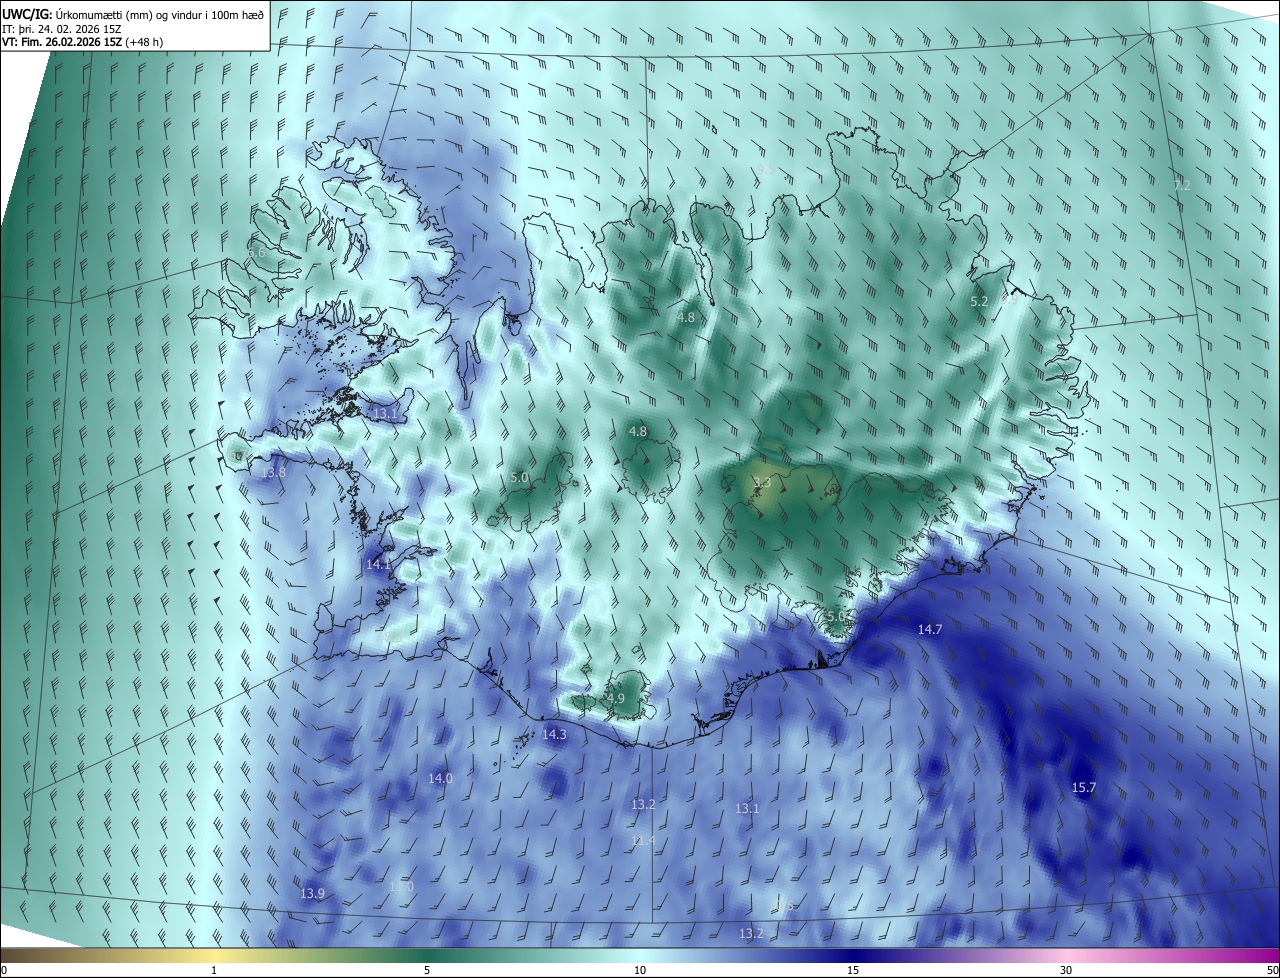Viewport: 1280px width, 978px height.
Task: Click the faint 11.4 value label
Action: (643, 841)
